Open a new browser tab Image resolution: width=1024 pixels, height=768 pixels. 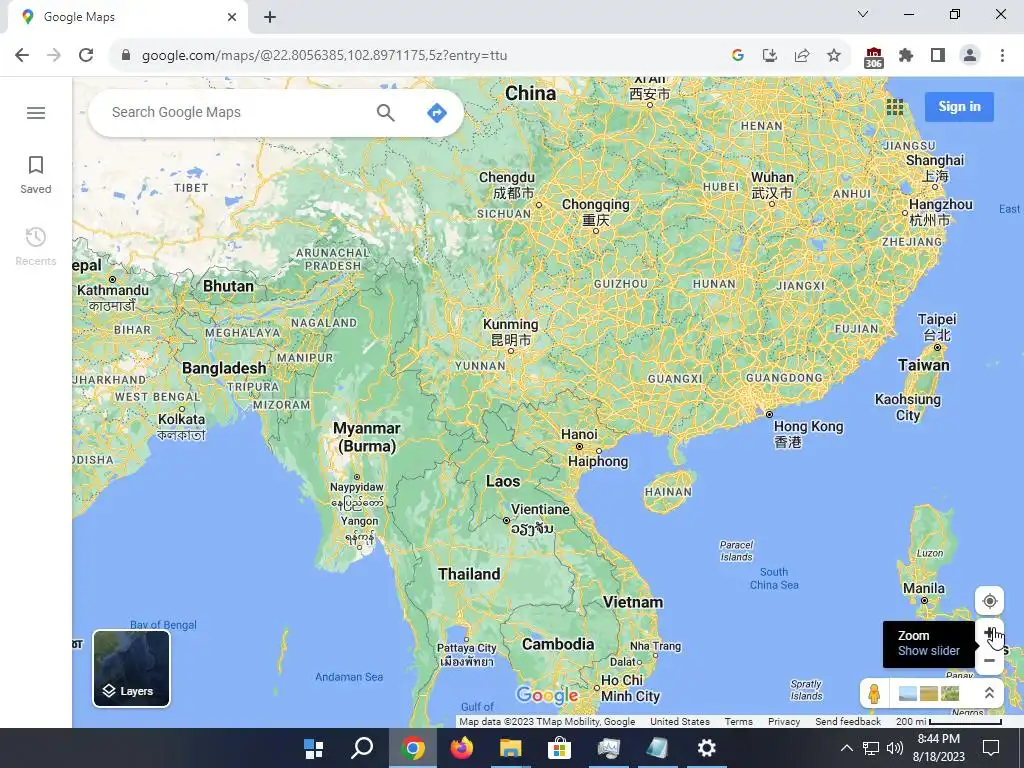coord(270,17)
